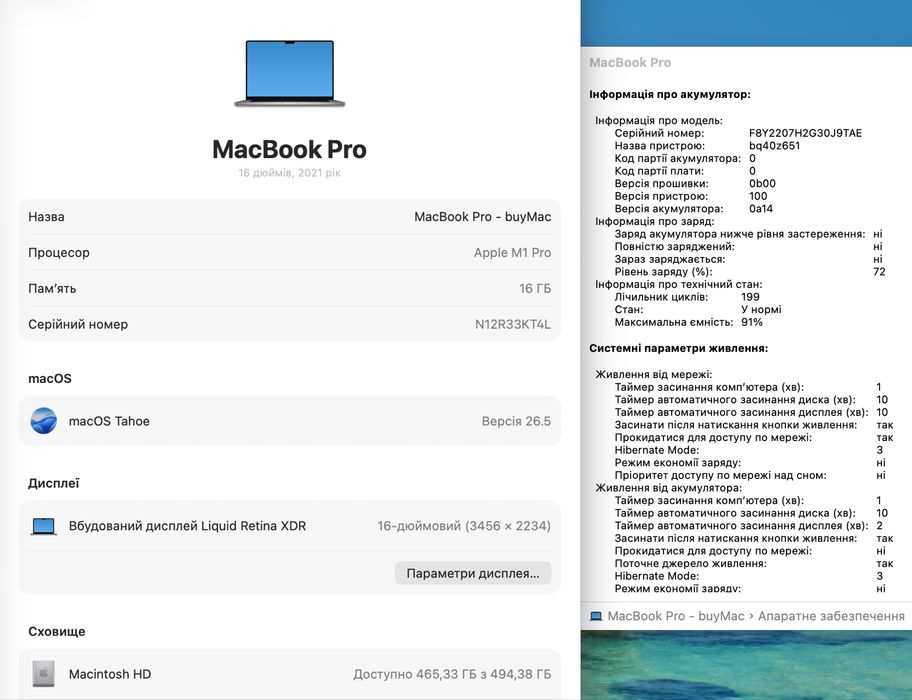The height and width of the screenshot is (700, 912).
Task: Click the Macintosh HD drive icon
Action: point(44,674)
